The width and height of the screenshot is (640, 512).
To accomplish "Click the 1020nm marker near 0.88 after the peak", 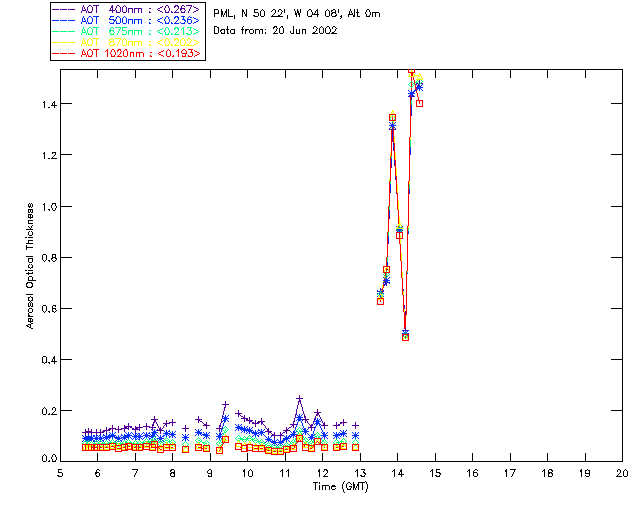I will [399, 235].
